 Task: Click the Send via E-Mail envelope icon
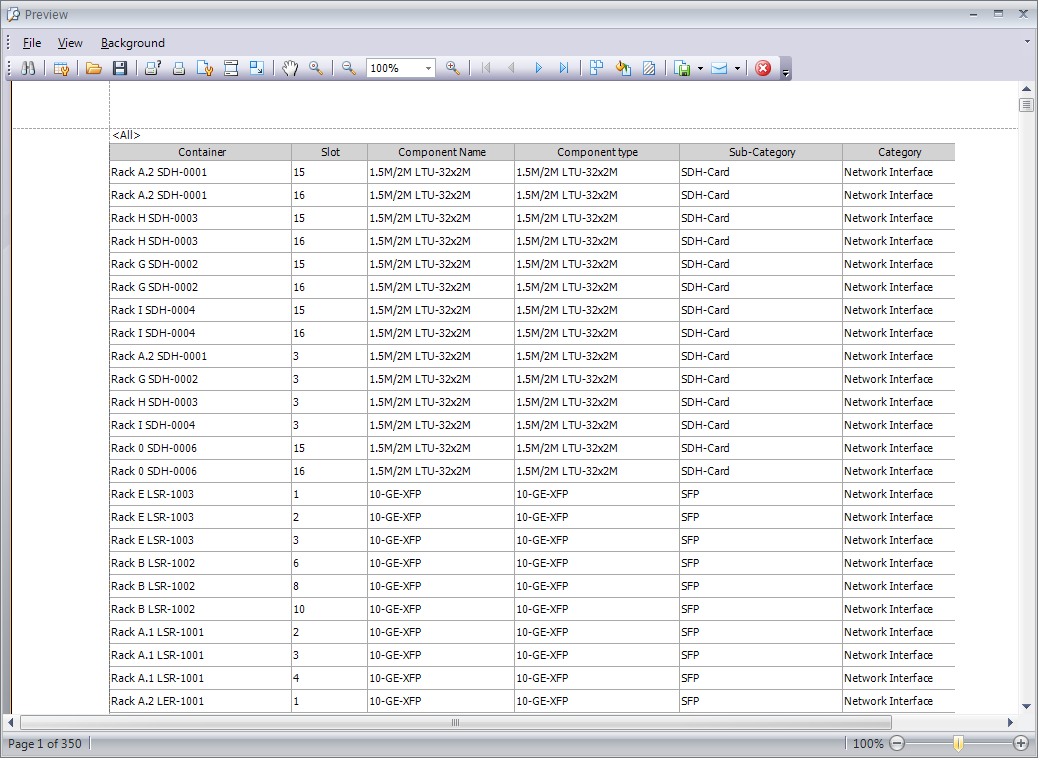719,68
